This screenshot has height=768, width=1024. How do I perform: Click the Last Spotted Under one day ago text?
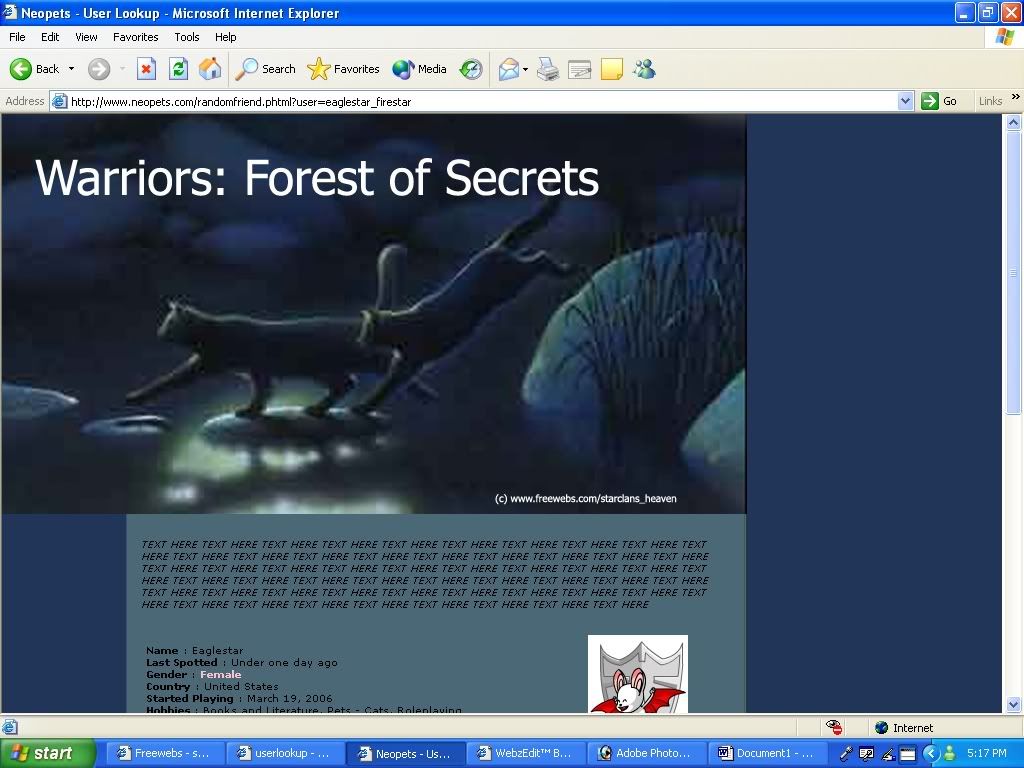(242, 662)
